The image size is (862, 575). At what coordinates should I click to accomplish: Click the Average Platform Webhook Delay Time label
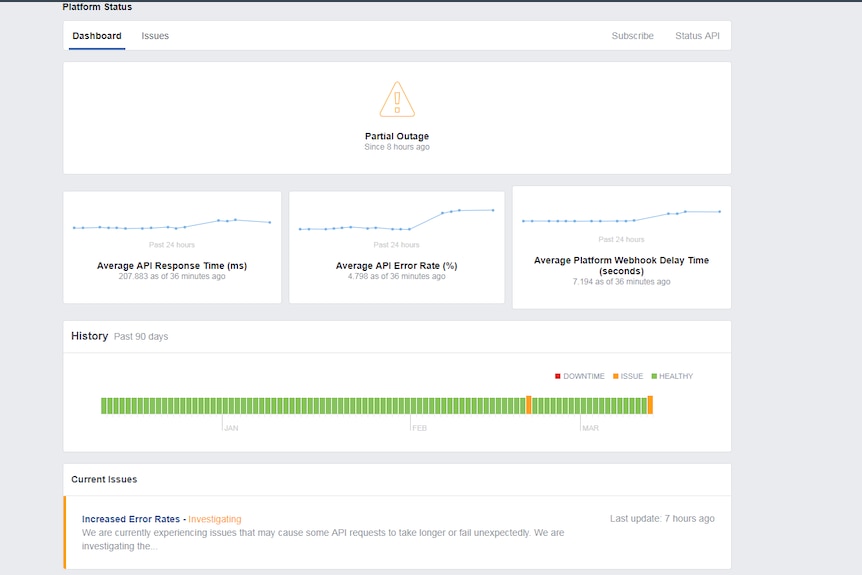point(621,266)
